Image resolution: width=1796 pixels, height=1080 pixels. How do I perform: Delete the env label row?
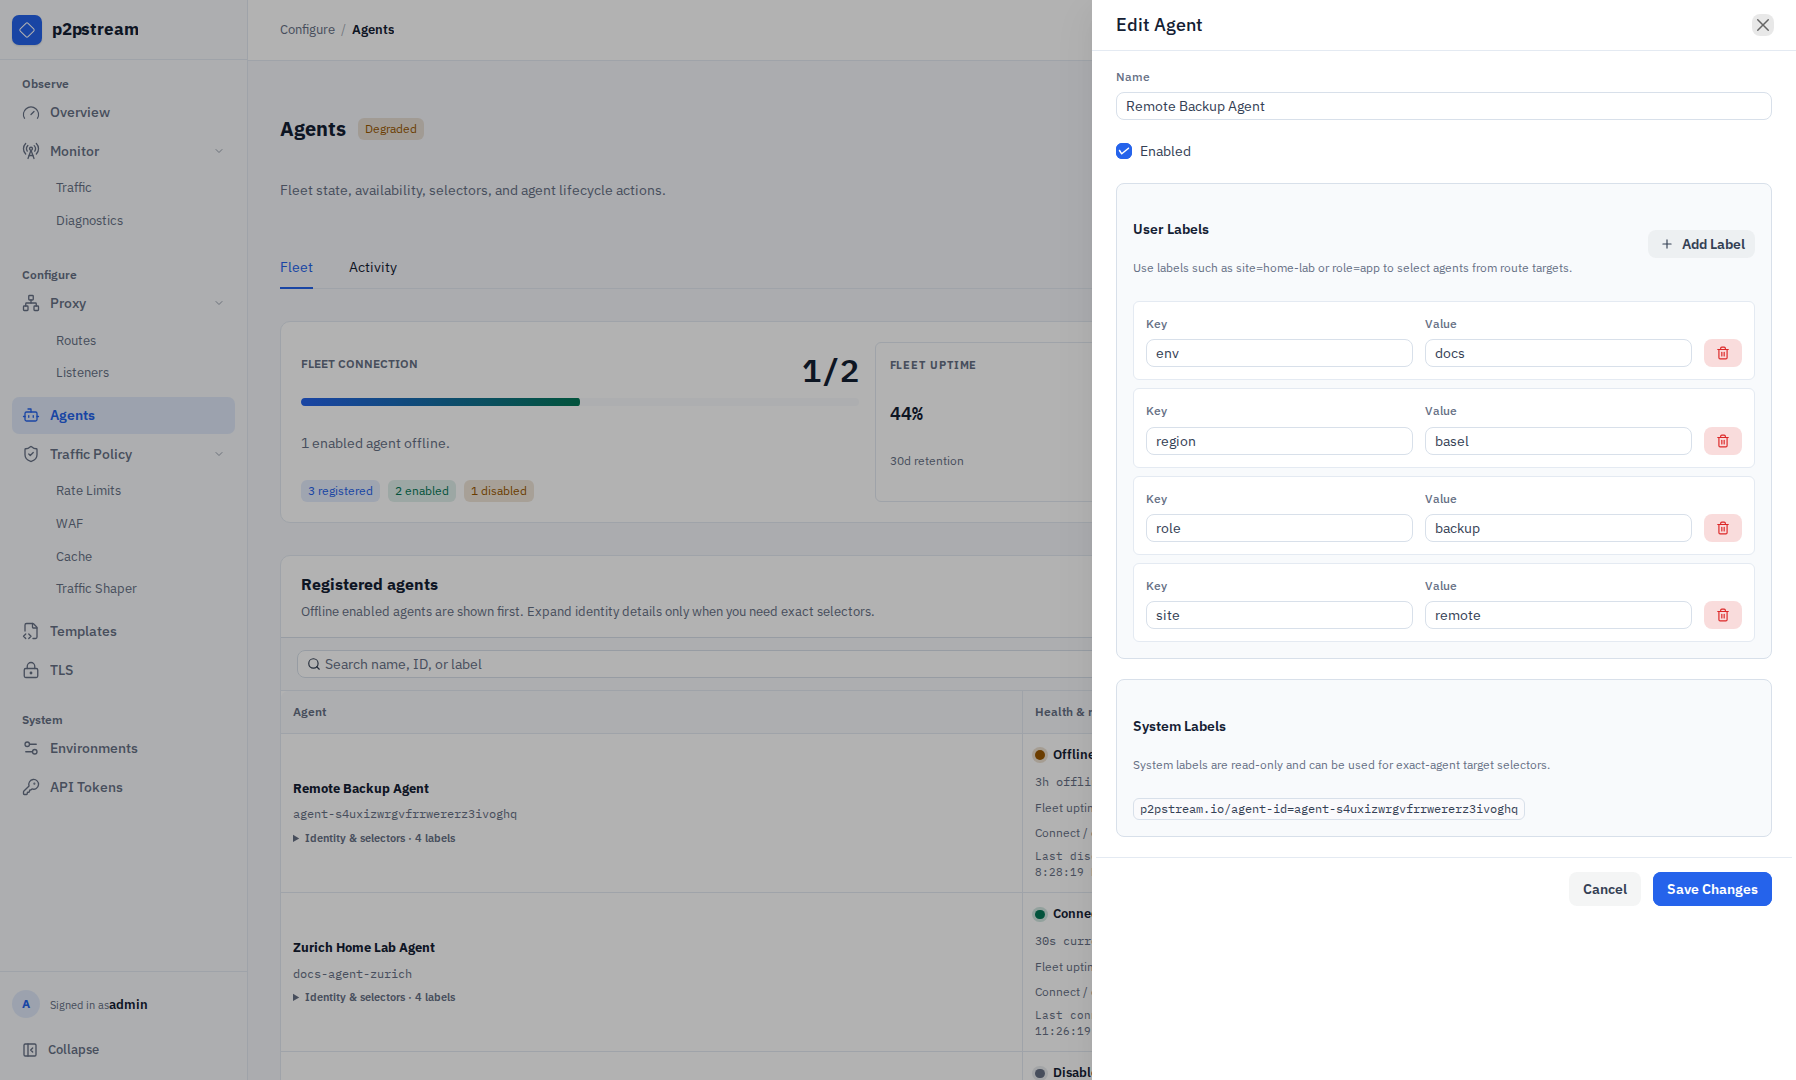tap(1723, 353)
